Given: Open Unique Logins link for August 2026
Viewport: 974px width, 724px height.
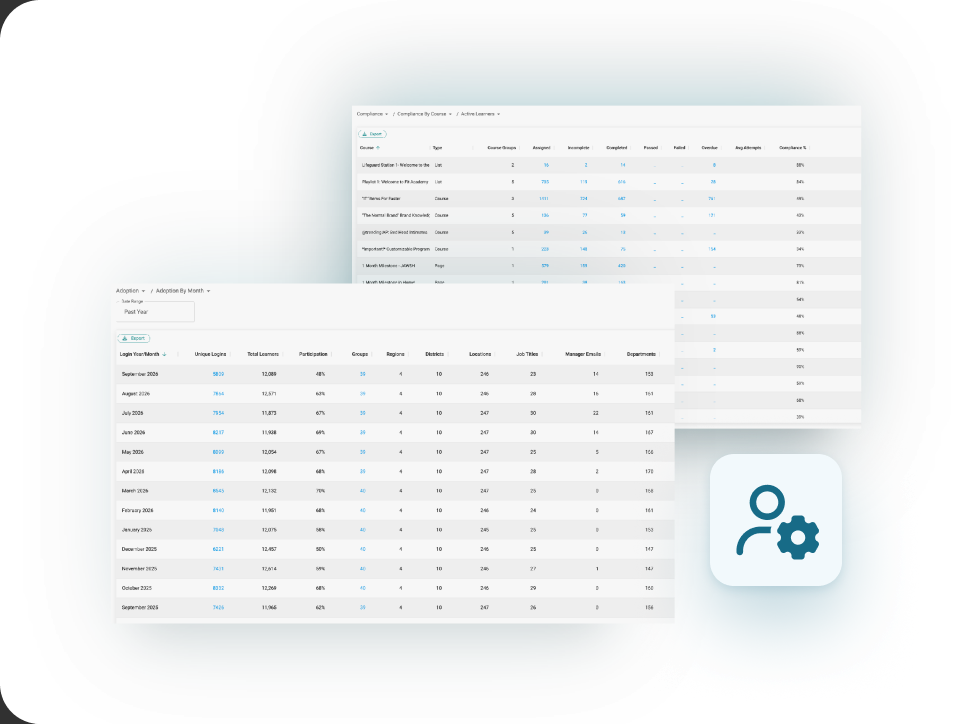Looking at the screenshot, I should (x=218, y=394).
